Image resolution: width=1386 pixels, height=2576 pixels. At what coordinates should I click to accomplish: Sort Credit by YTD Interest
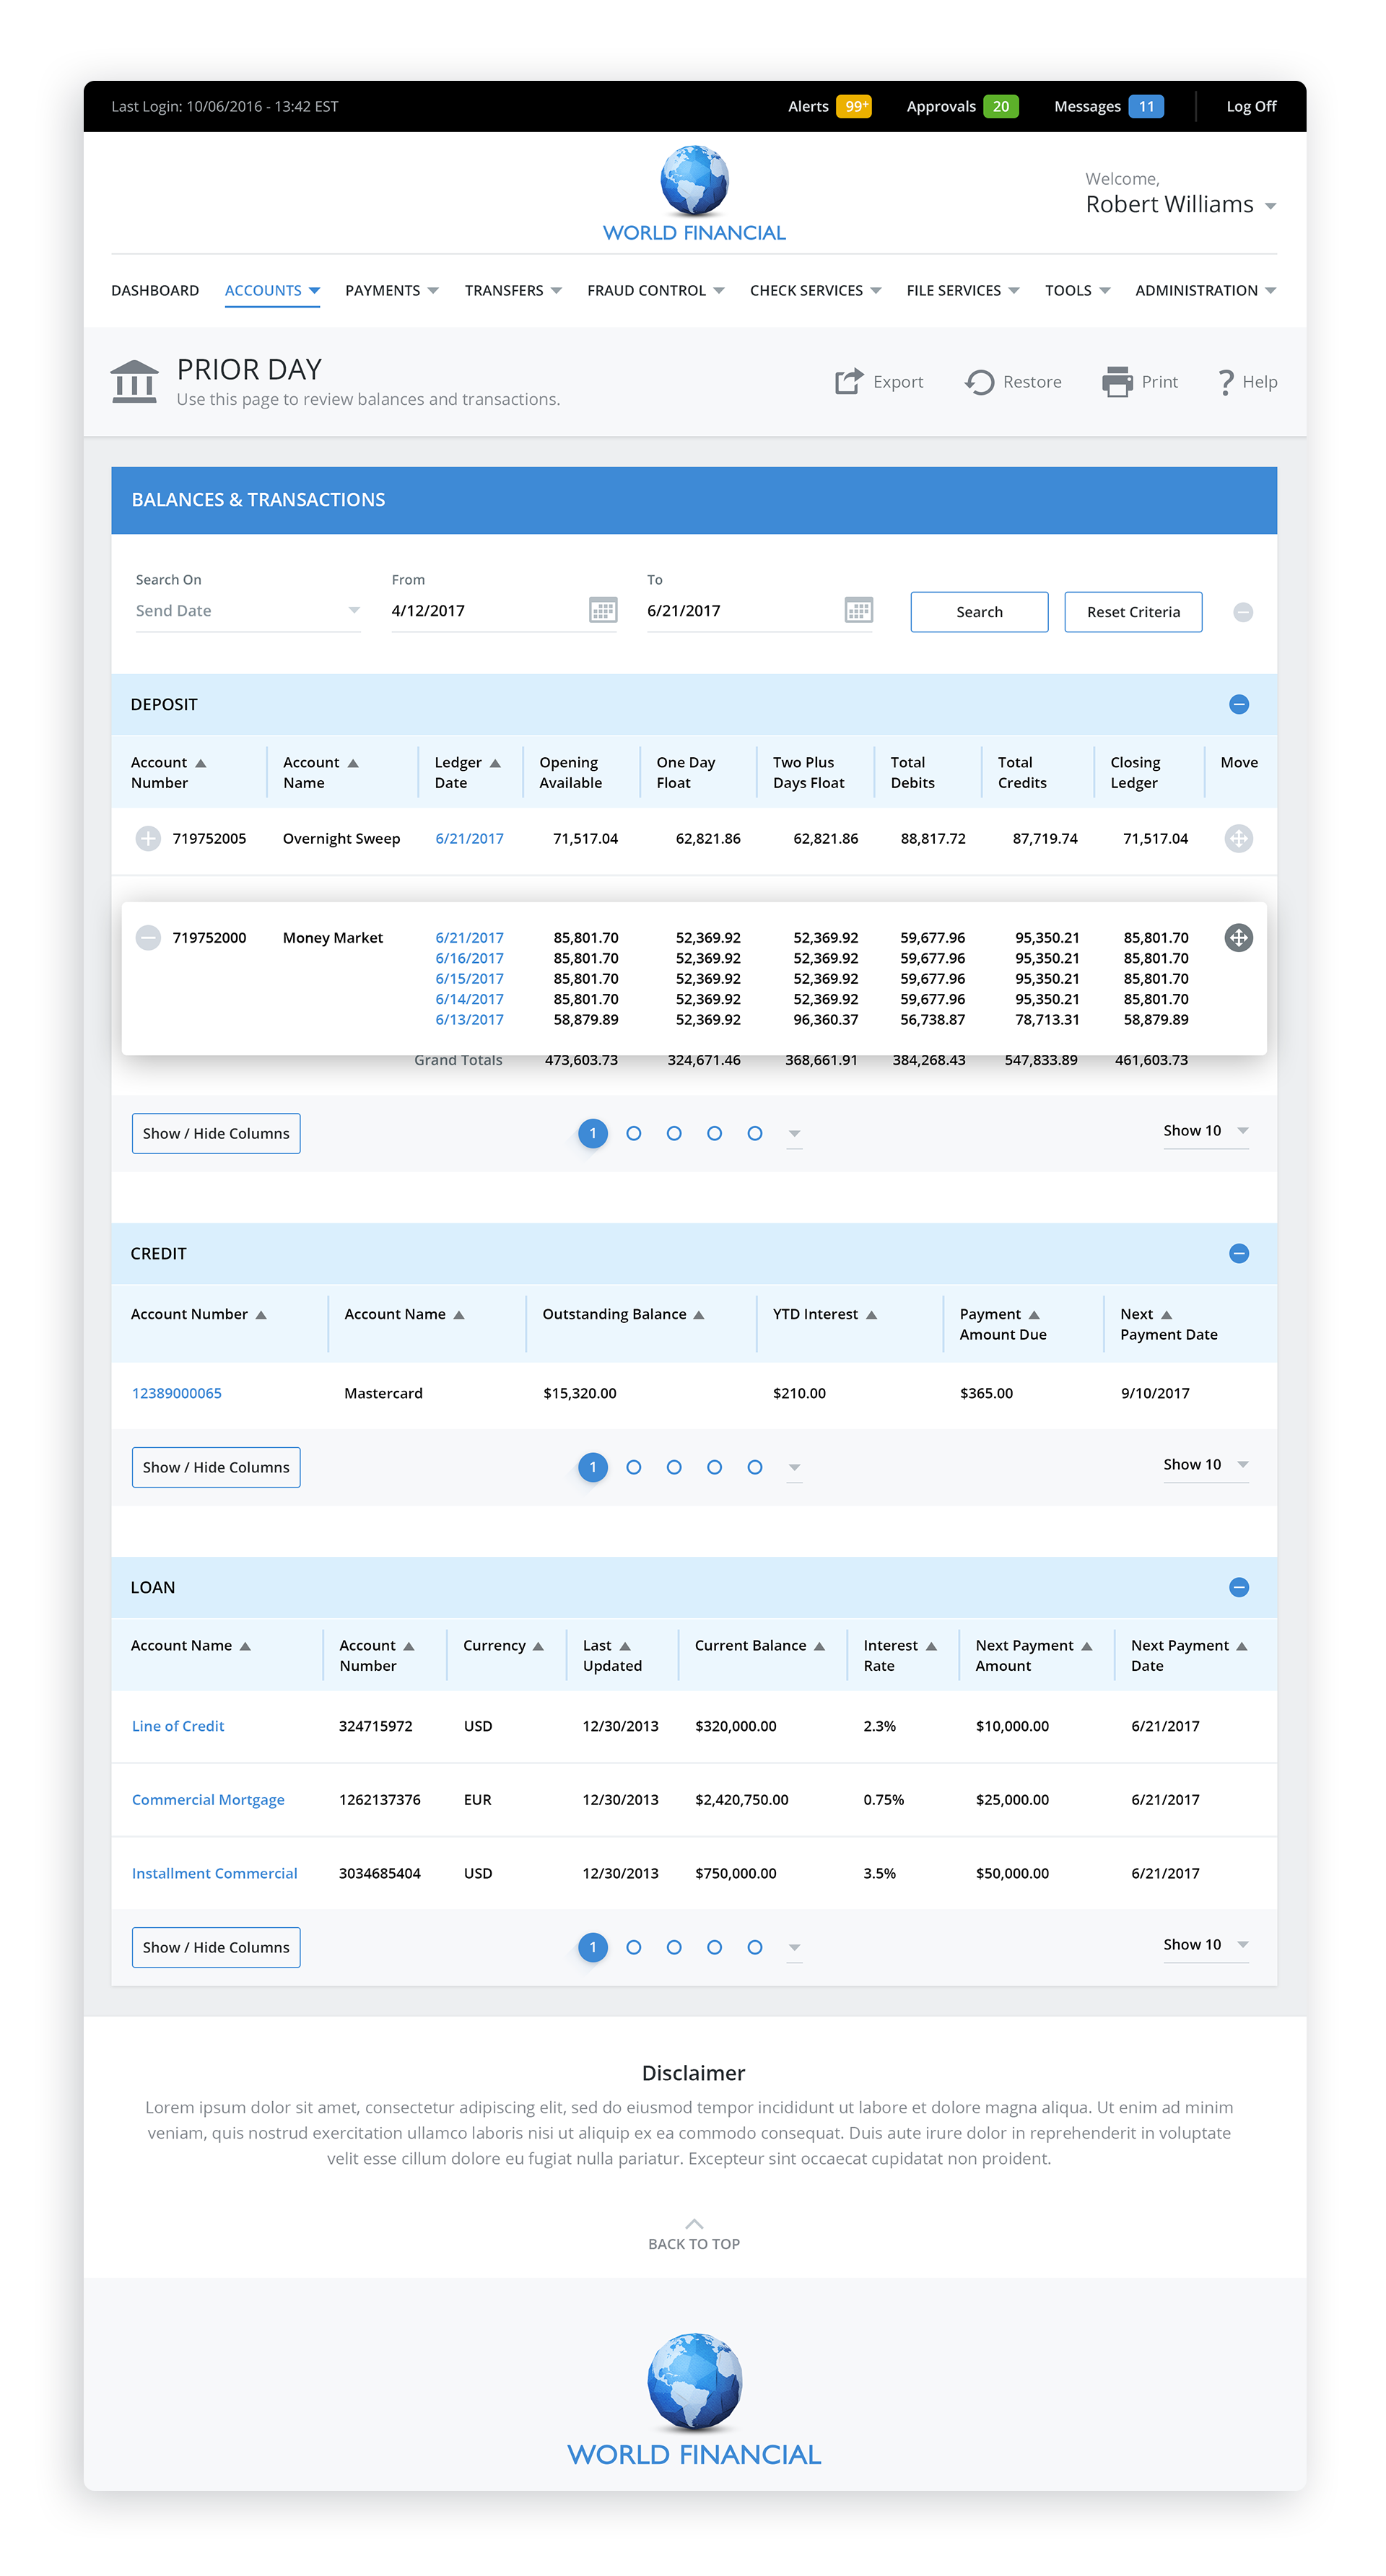click(871, 1315)
